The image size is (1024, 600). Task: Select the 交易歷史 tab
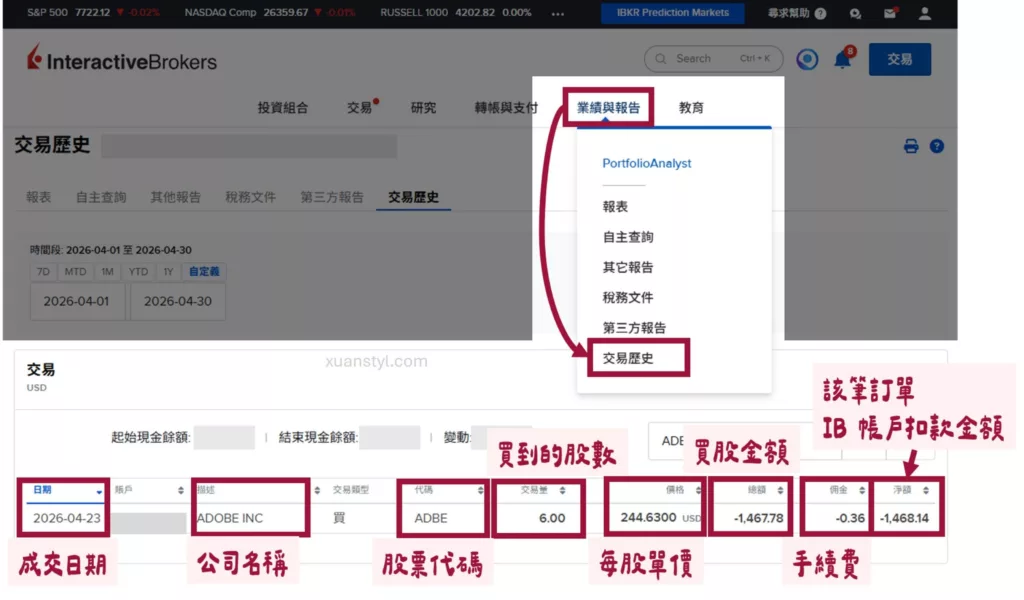pyautogui.click(x=413, y=197)
